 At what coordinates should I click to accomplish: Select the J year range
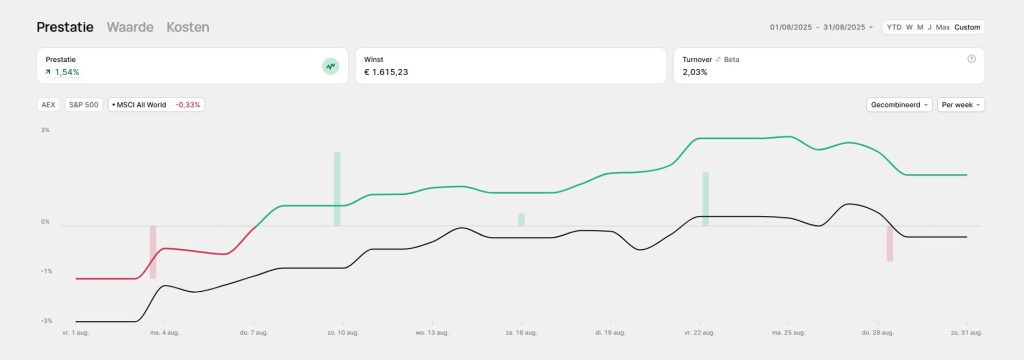pyautogui.click(x=930, y=27)
